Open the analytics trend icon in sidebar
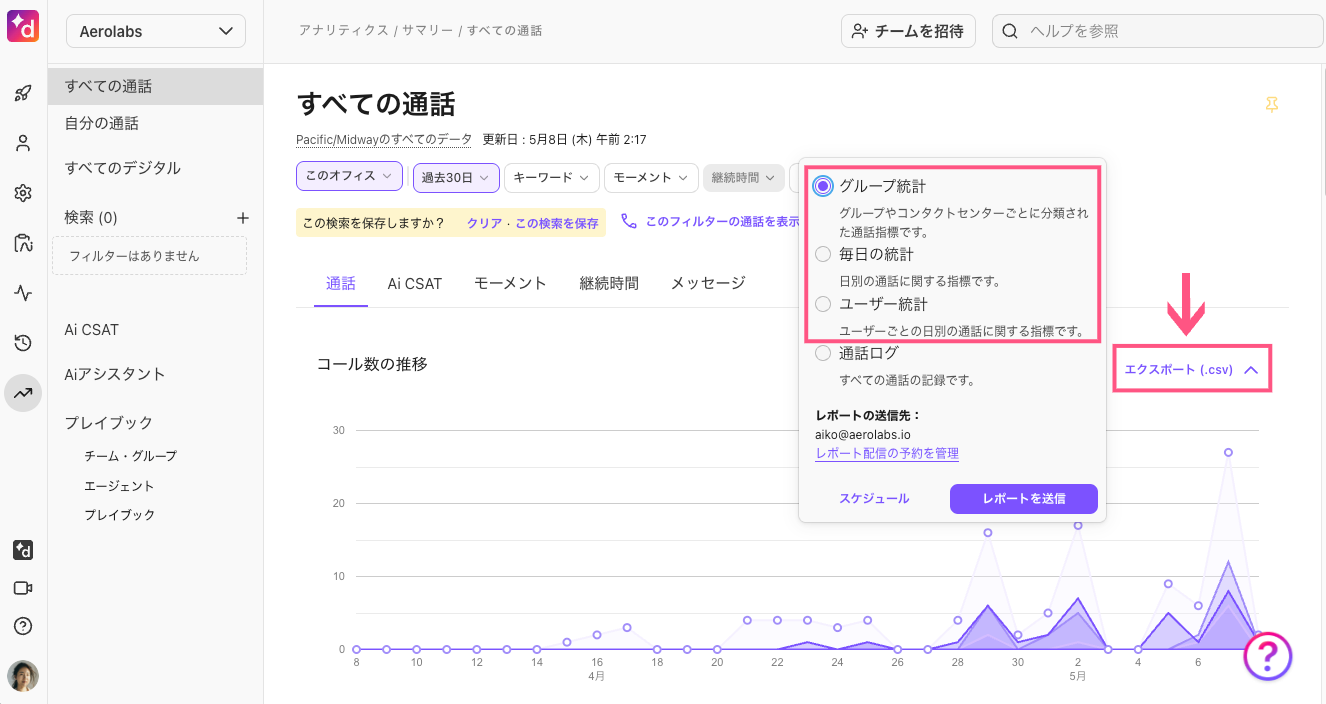Screen dimensions: 1326x704 [x=23, y=393]
